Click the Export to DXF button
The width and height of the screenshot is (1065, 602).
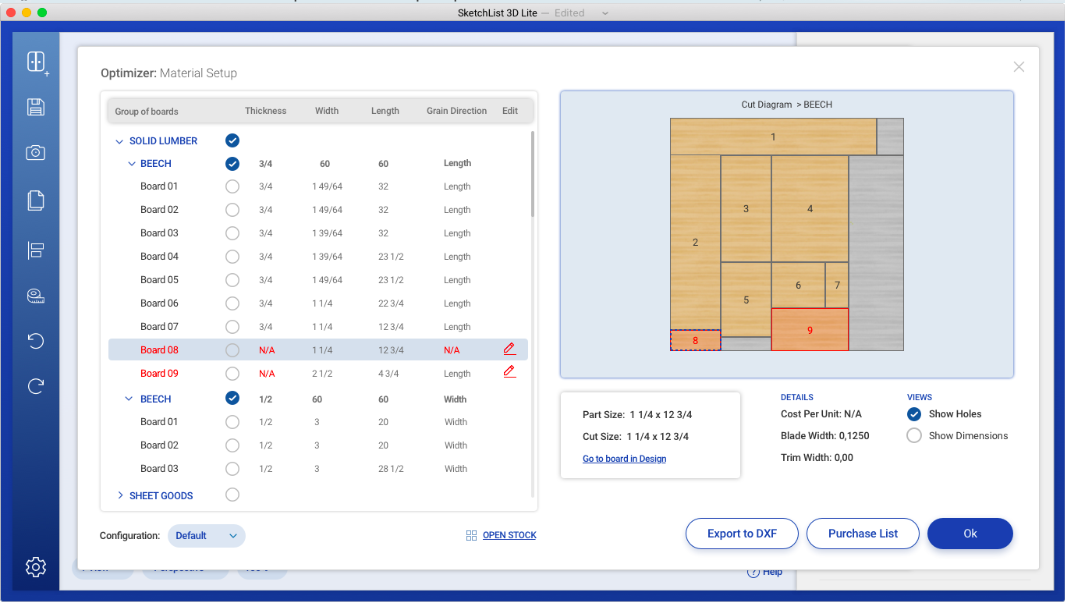[742, 533]
